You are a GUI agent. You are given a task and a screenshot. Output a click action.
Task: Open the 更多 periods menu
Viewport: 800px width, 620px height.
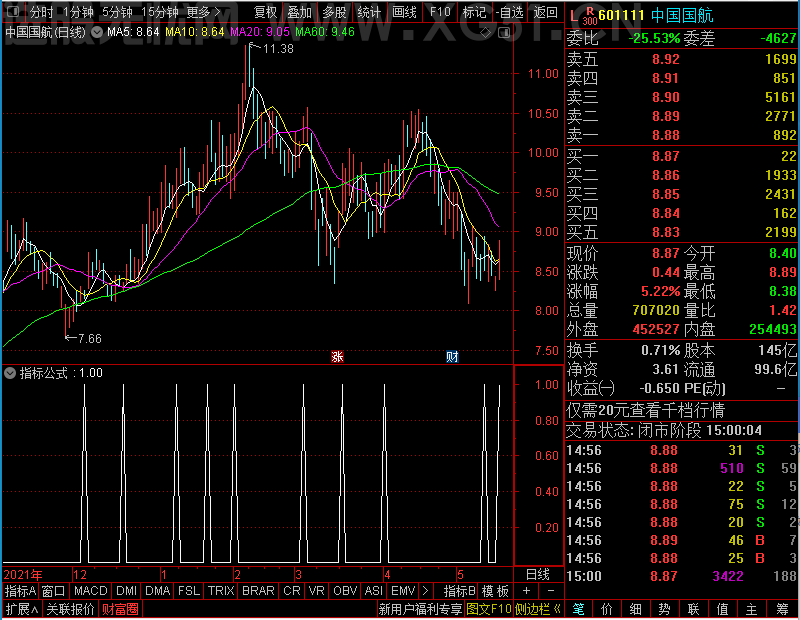click(203, 12)
